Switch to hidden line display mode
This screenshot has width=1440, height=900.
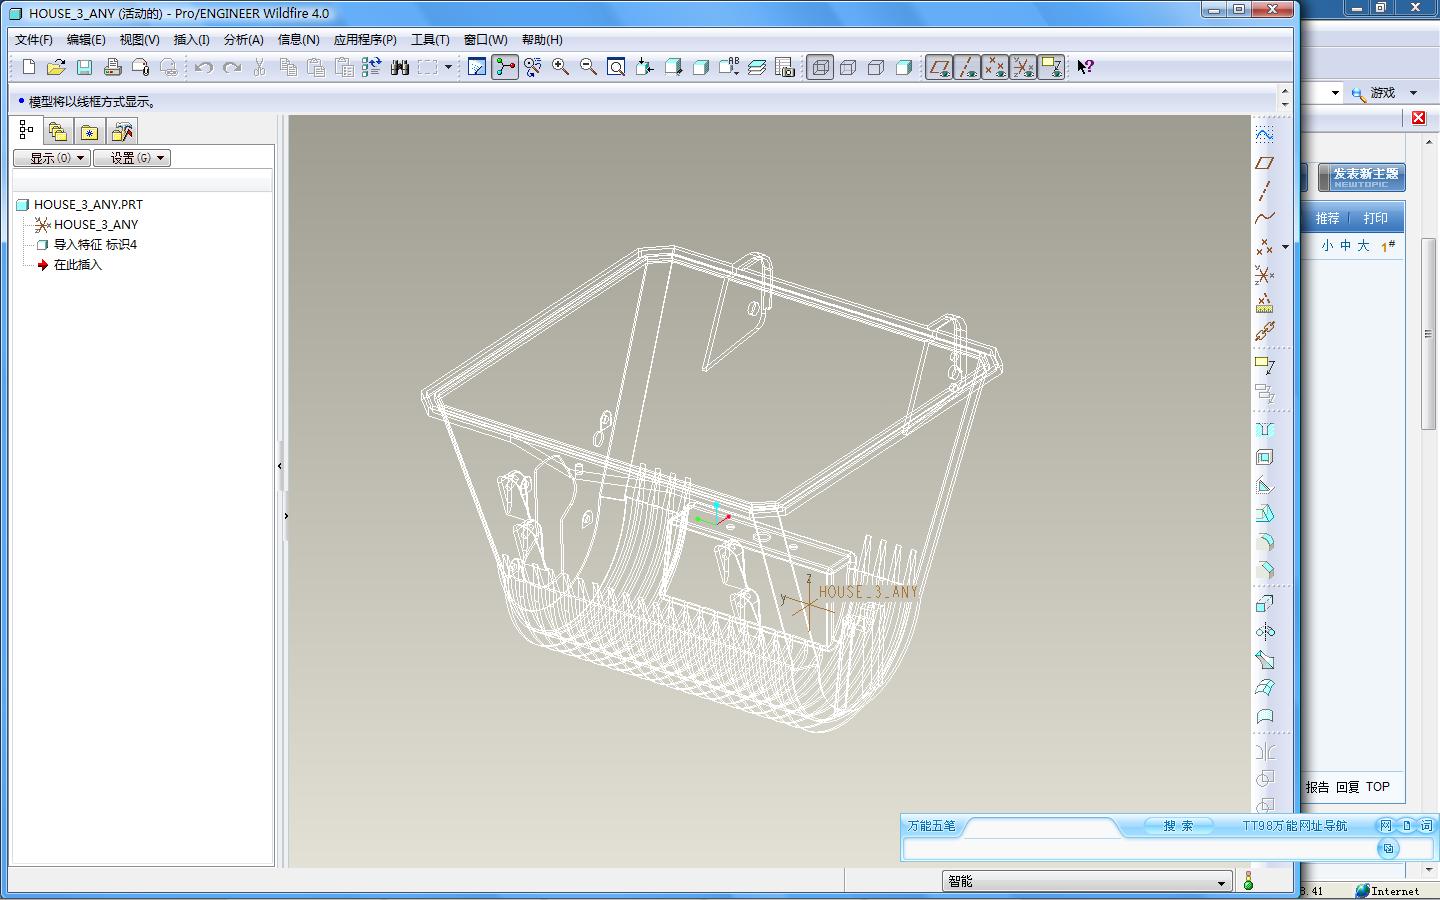point(848,67)
